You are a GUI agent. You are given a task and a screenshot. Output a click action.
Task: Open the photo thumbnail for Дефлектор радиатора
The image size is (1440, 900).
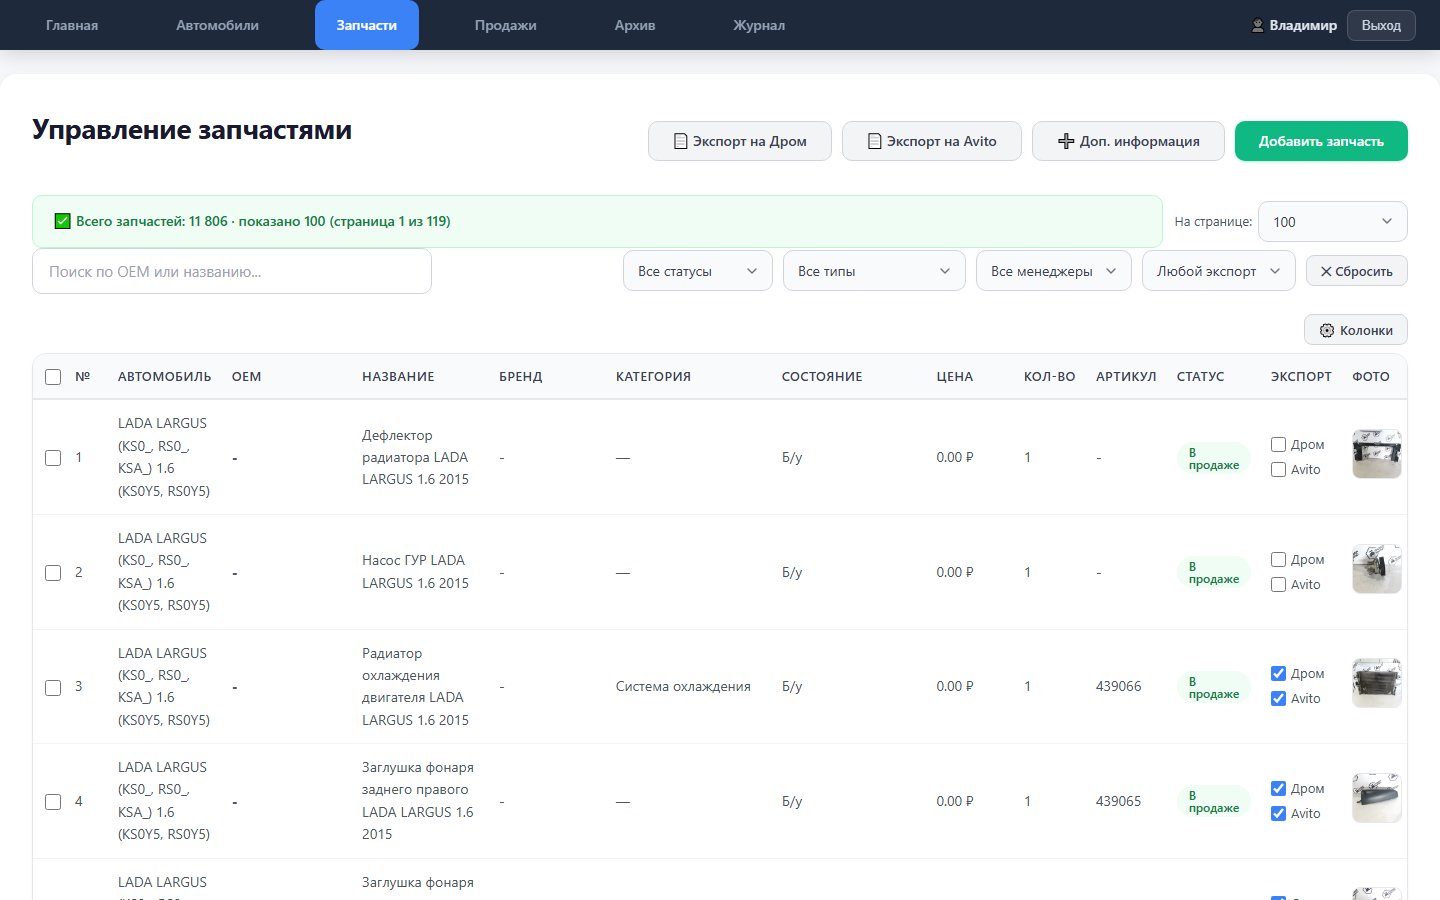click(1377, 454)
